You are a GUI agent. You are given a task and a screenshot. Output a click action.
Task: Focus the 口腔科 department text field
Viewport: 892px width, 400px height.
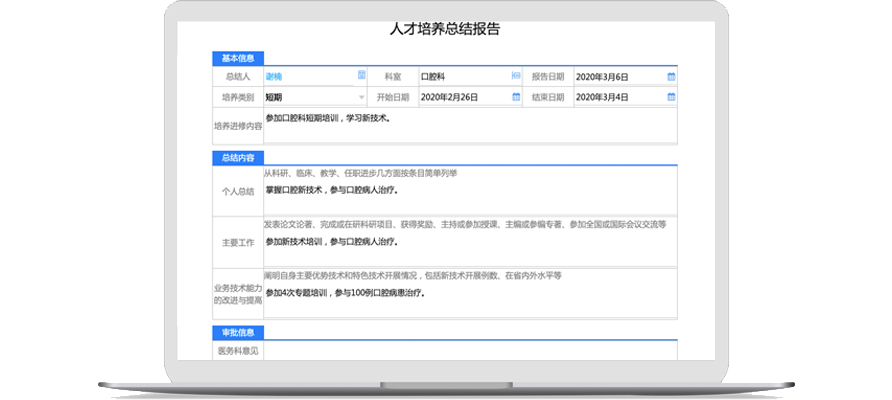pos(460,76)
